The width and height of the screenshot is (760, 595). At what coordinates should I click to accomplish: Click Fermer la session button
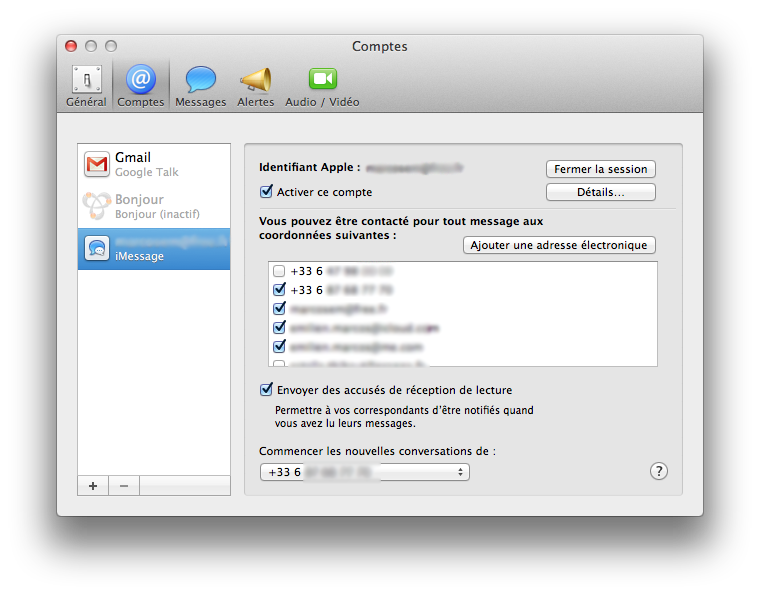click(601, 169)
